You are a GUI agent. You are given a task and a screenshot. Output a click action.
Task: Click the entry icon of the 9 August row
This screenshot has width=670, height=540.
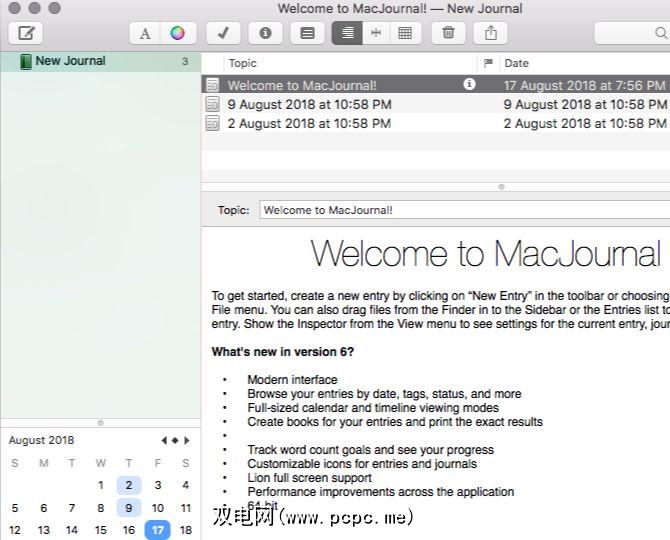pyautogui.click(x=212, y=104)
